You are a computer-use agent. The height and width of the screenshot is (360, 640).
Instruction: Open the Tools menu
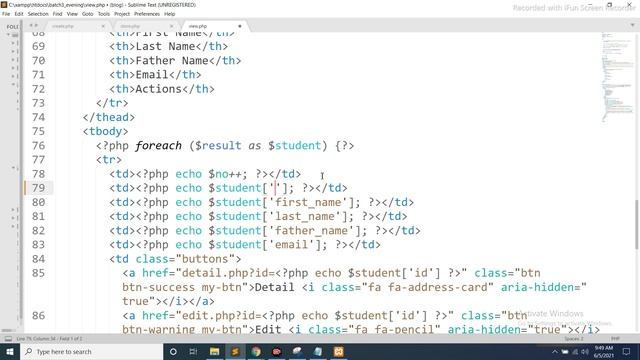click(104, 14)
